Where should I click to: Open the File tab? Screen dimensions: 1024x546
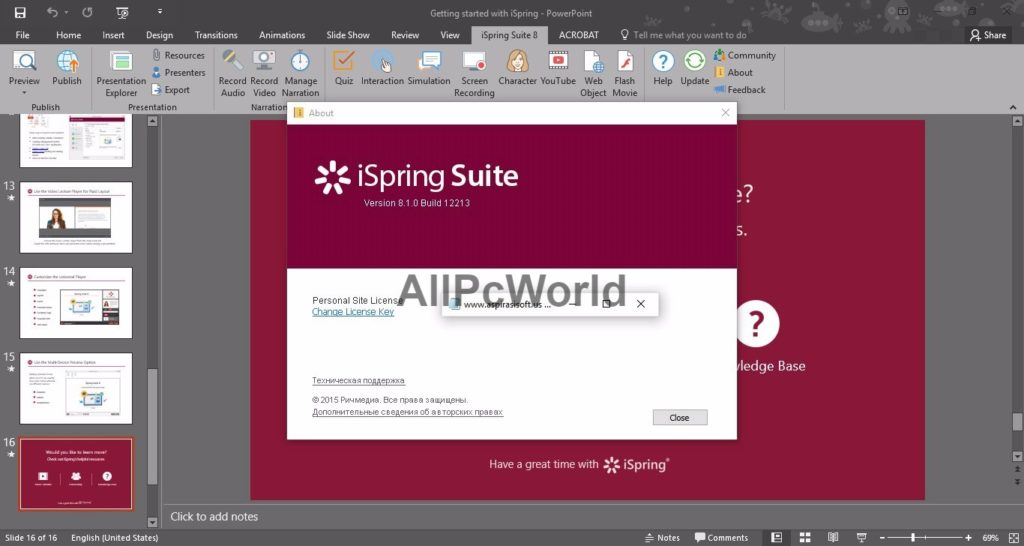[22, 35]
